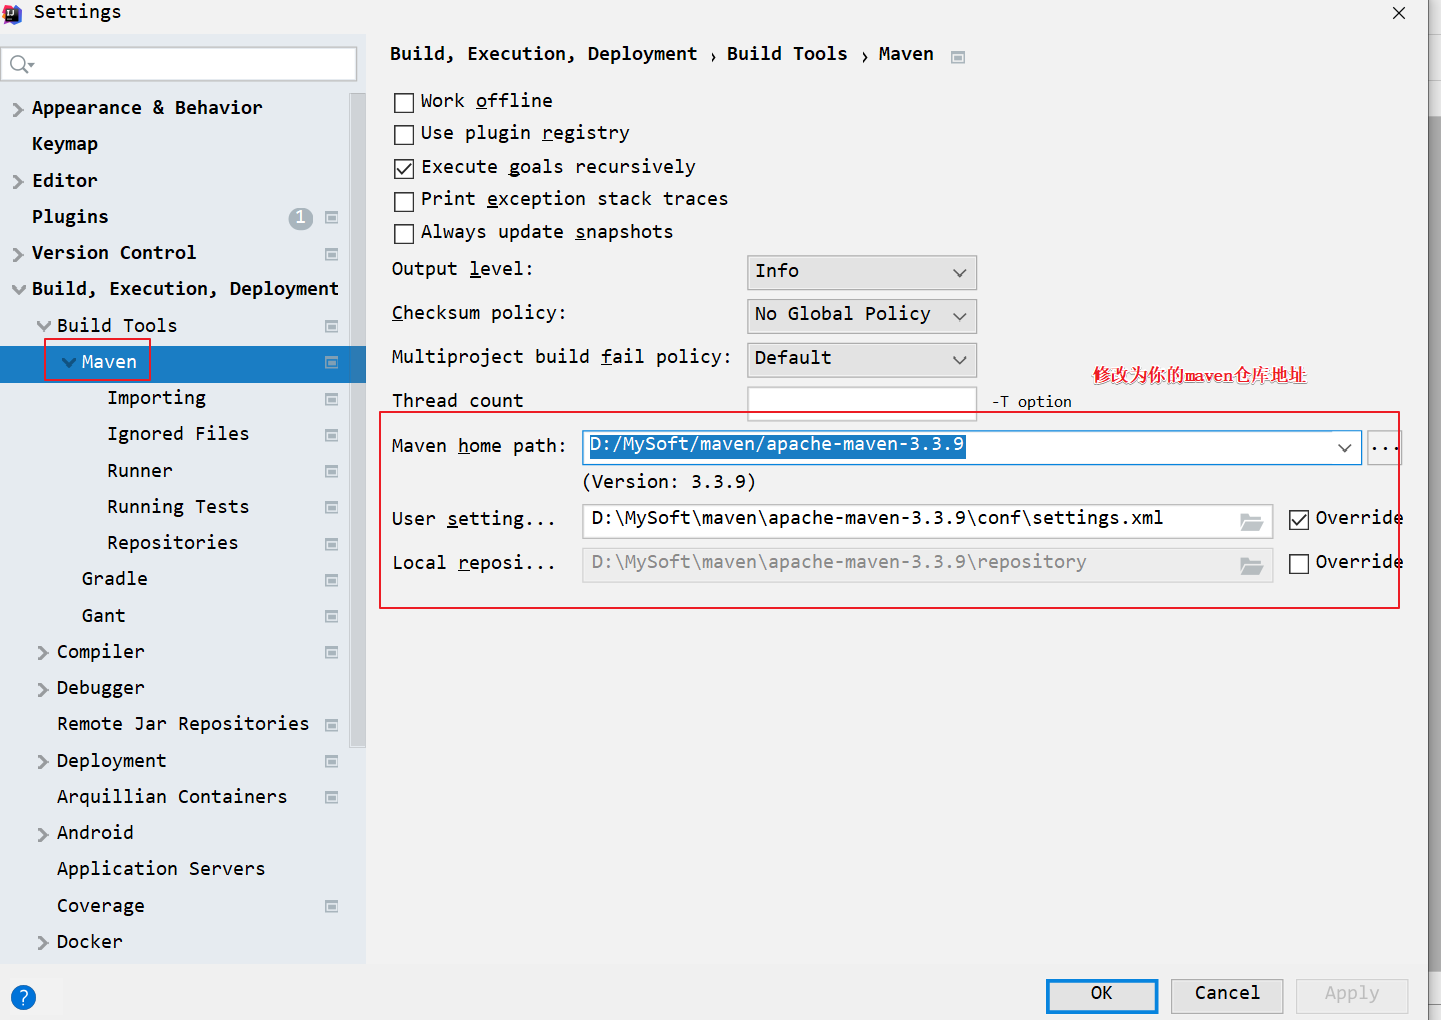The width and height of the screenshot is (1441, 1020).
Task: Open the Output level dropdown
Action: point(861,272)
